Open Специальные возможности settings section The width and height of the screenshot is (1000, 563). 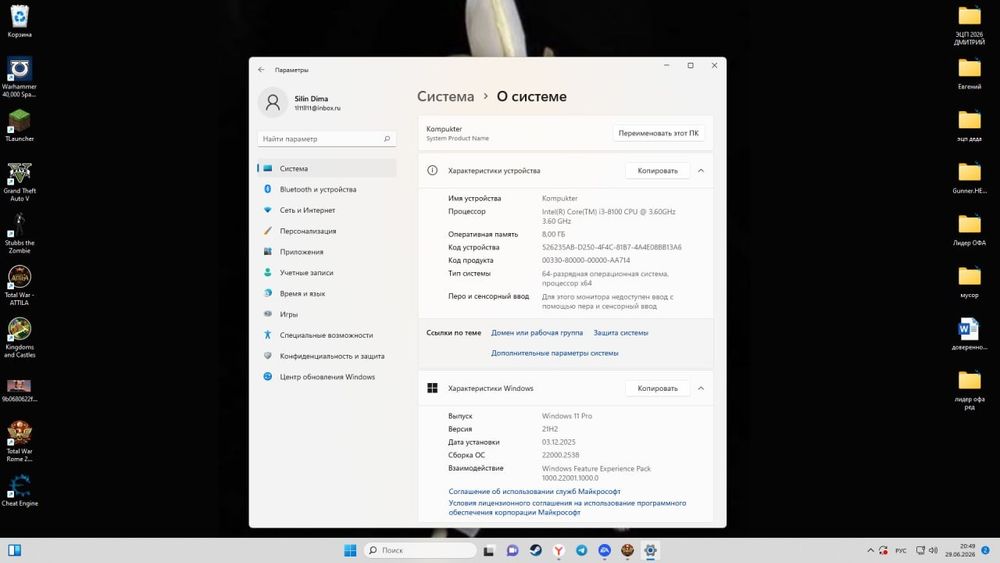click(327, 335)
